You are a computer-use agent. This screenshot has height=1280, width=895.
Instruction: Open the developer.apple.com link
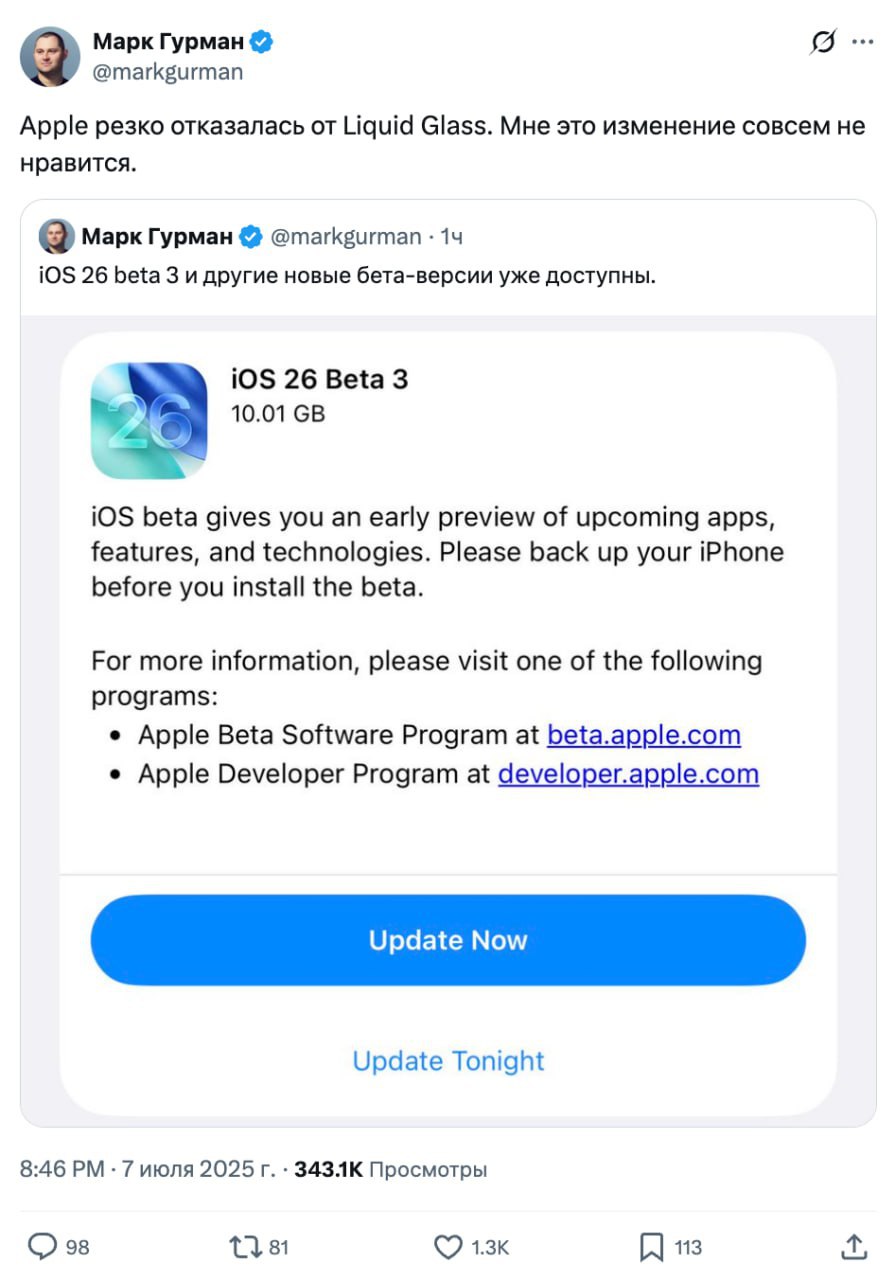click(x=628, y=774)
